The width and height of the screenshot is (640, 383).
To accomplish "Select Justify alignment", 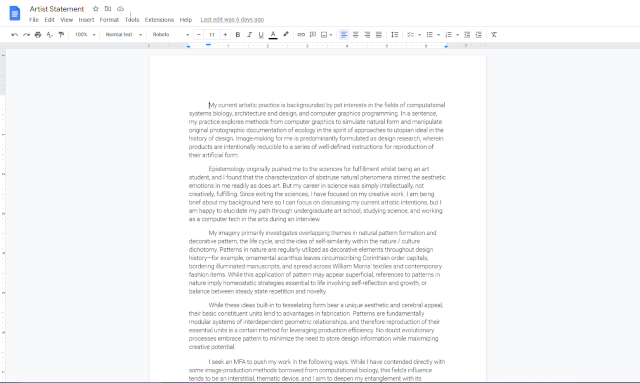I will [x=379, y=35].
